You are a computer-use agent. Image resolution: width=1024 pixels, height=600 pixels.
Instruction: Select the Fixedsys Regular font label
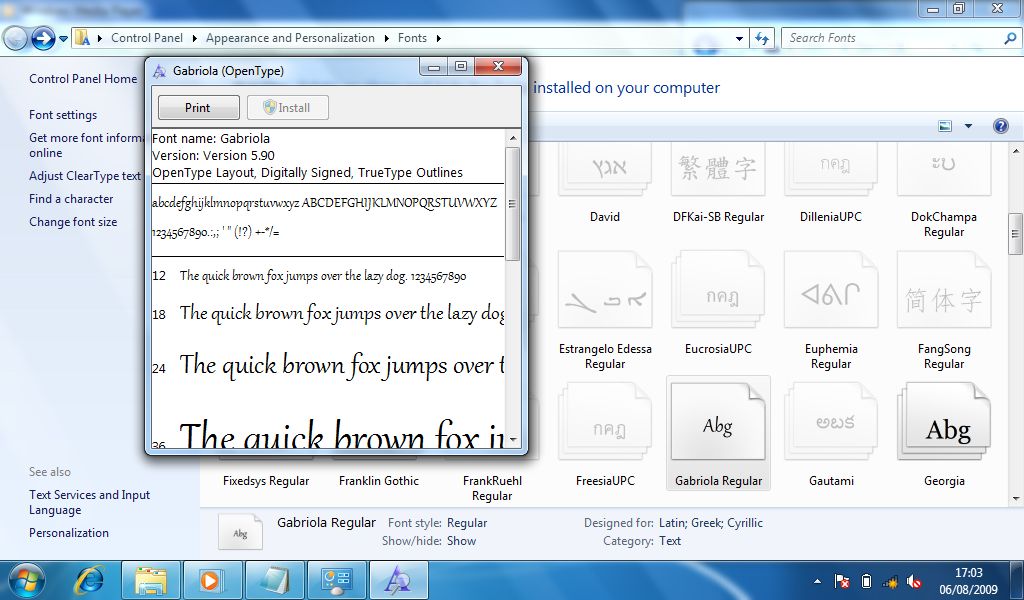(x=266, y=481)
